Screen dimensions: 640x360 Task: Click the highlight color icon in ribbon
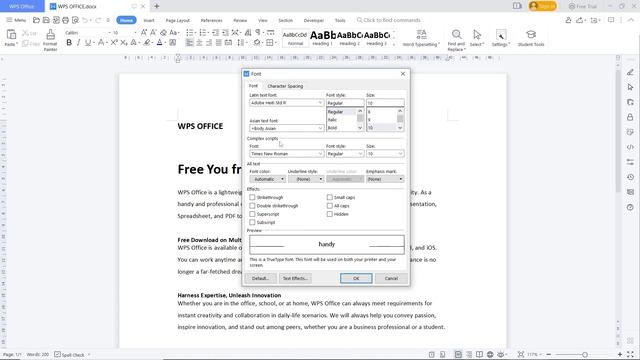[x=147, y=42]
